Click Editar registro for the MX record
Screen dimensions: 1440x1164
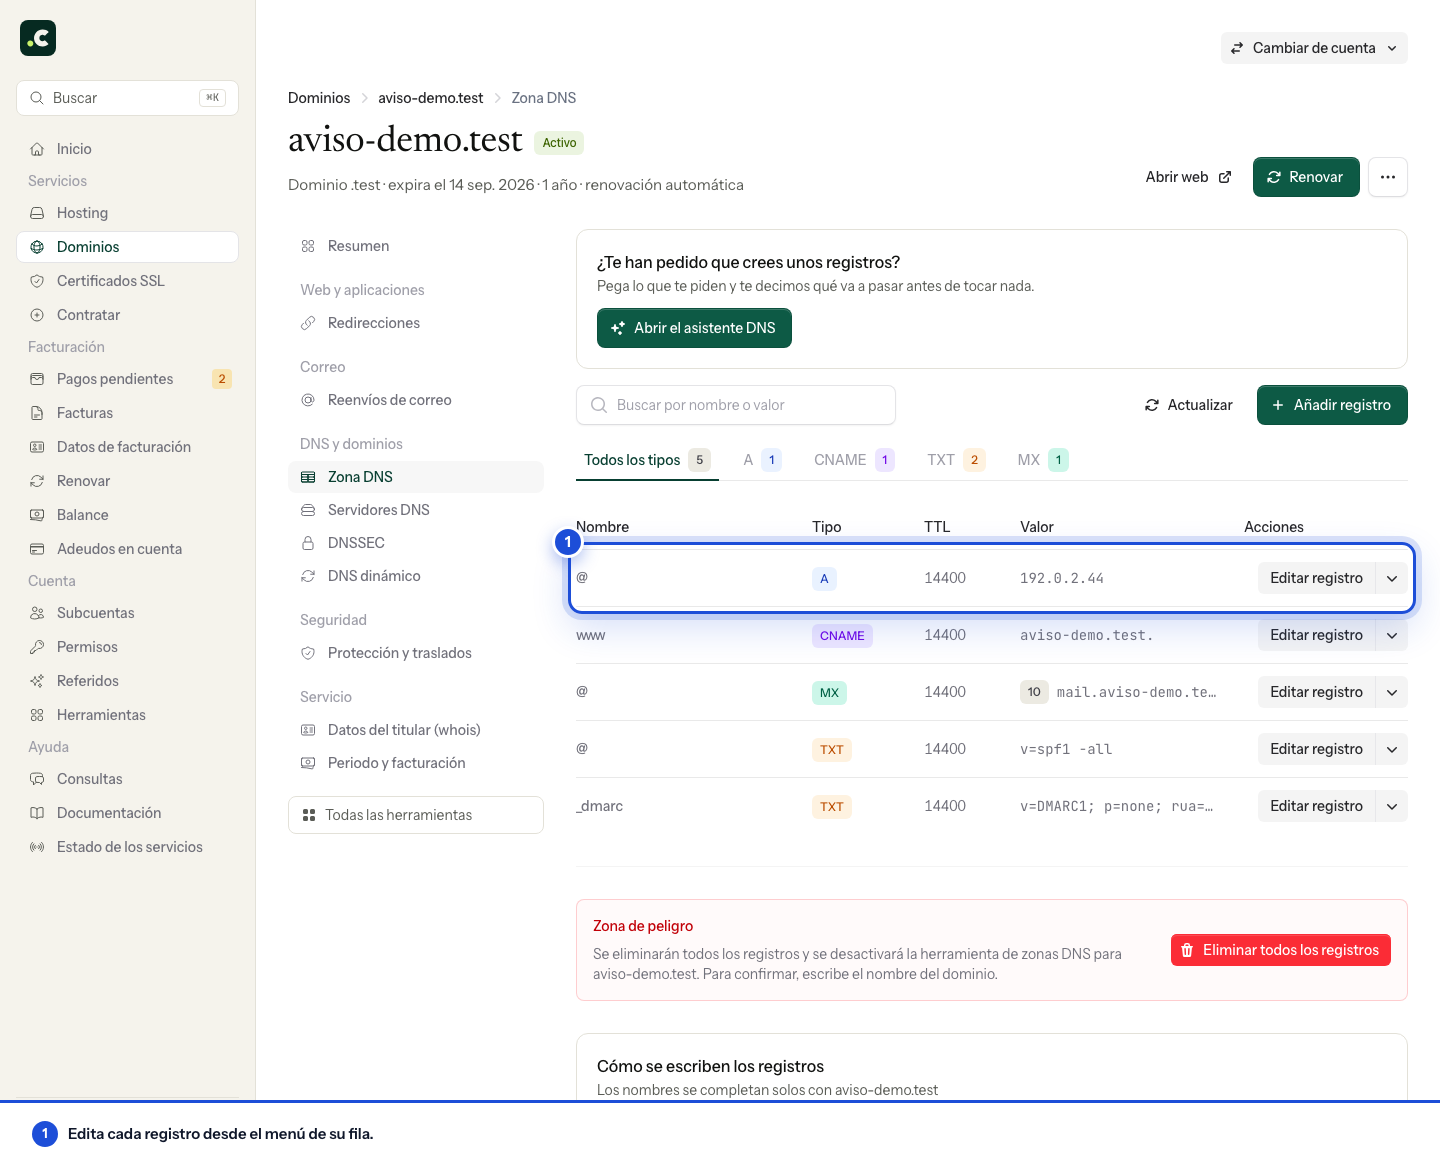[x=1316, y=692]
